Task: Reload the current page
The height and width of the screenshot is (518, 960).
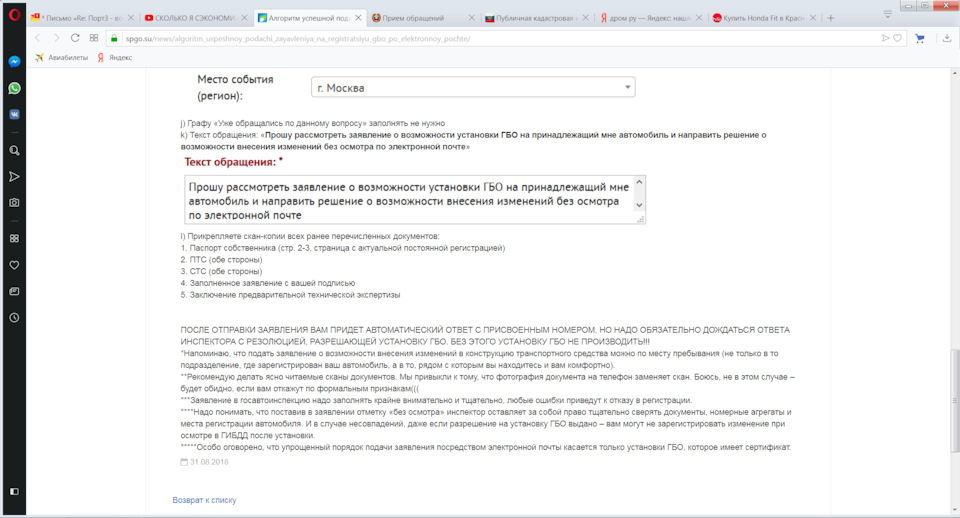Action: pyautogui.click(x=75, y=38)
